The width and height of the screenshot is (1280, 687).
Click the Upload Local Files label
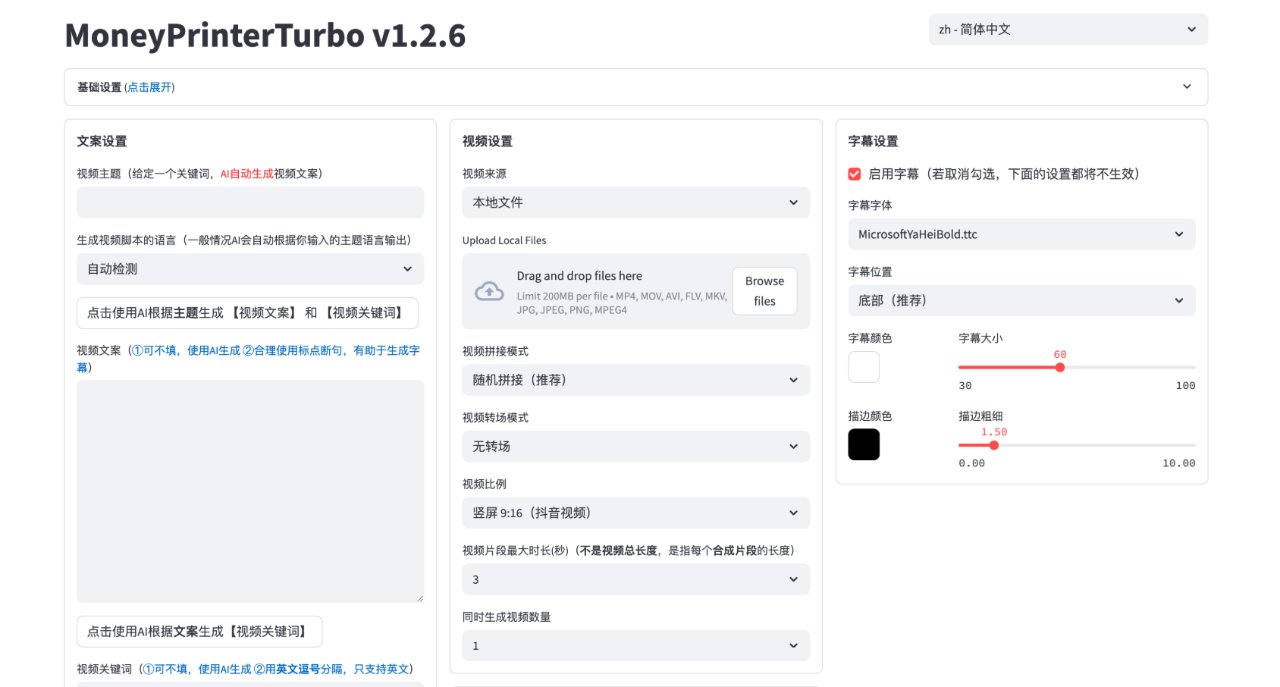[504, 240]
